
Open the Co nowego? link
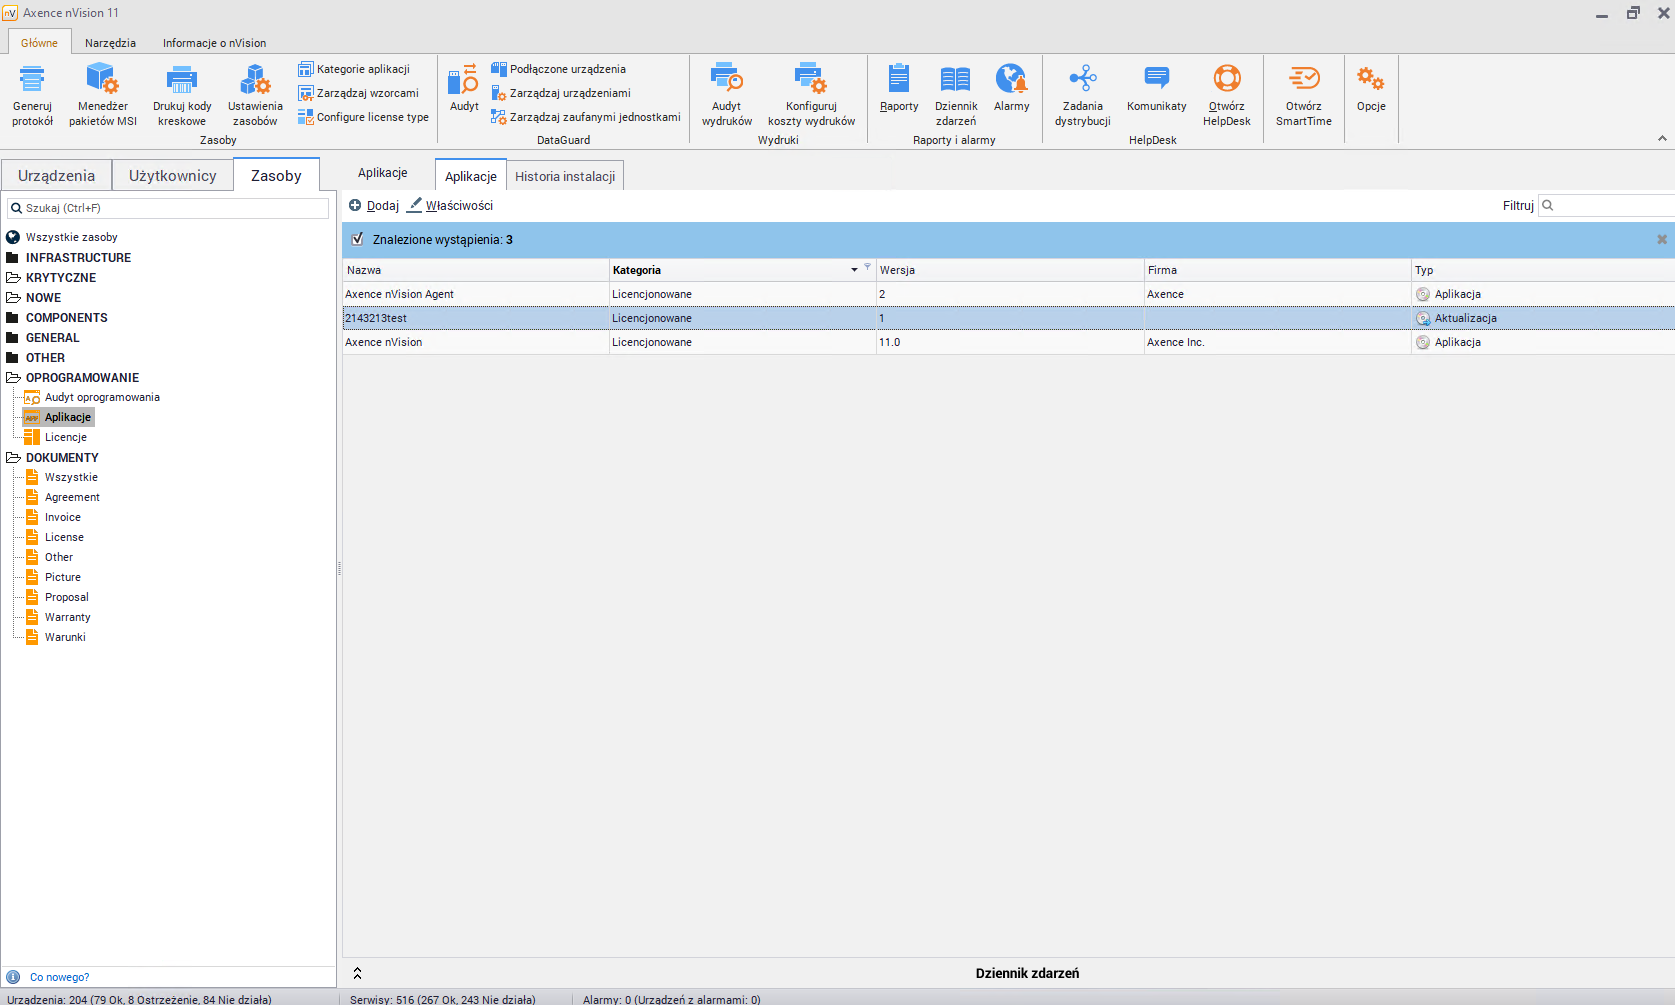coord(59,977)
